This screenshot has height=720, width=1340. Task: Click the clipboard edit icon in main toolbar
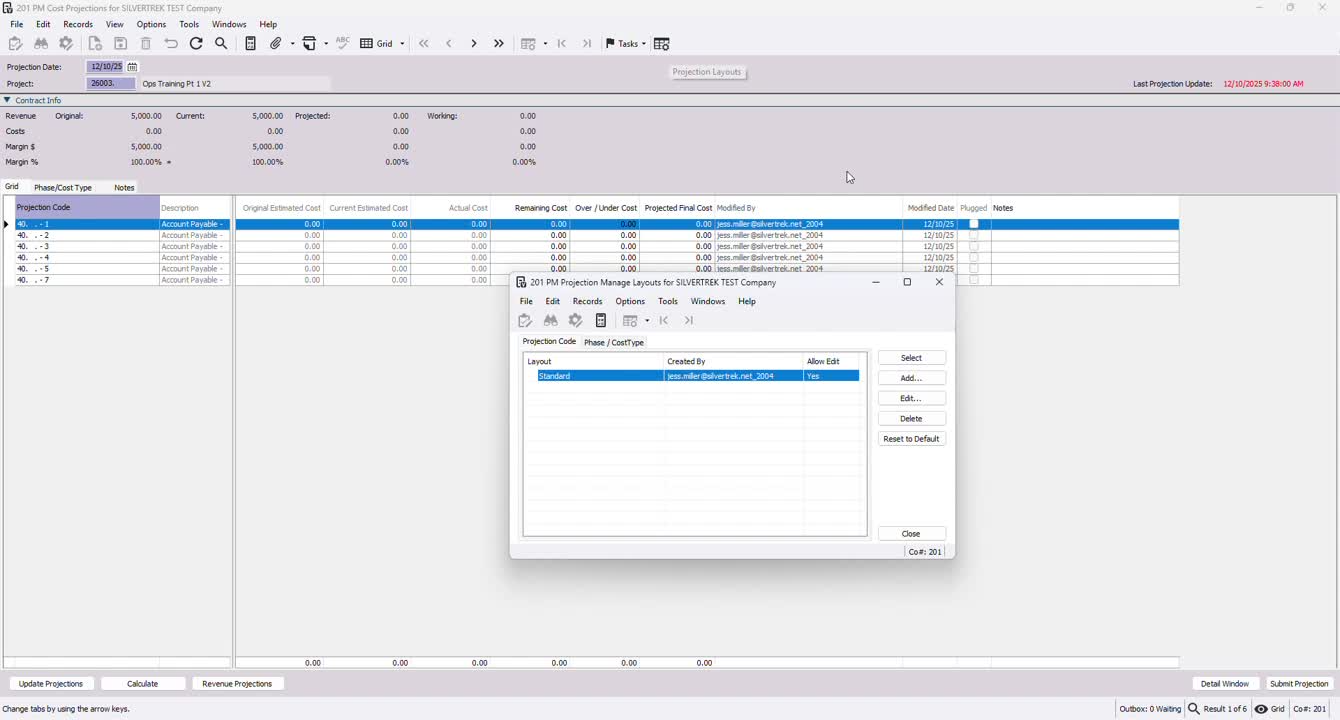pyautogui.click(x=15, y=44)
